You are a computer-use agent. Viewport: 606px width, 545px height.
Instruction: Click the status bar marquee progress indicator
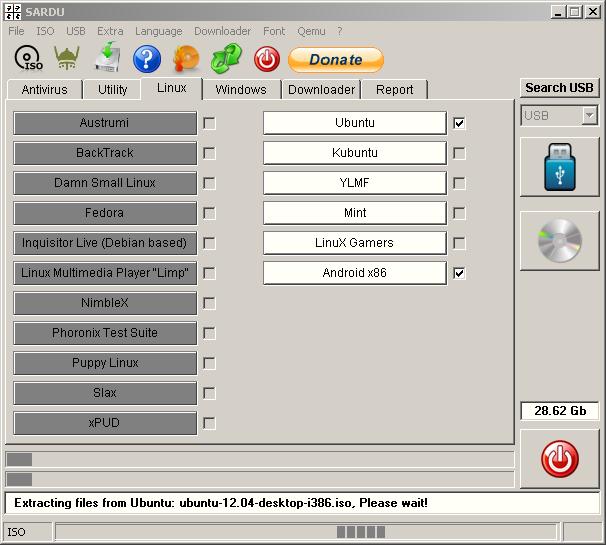307,532
